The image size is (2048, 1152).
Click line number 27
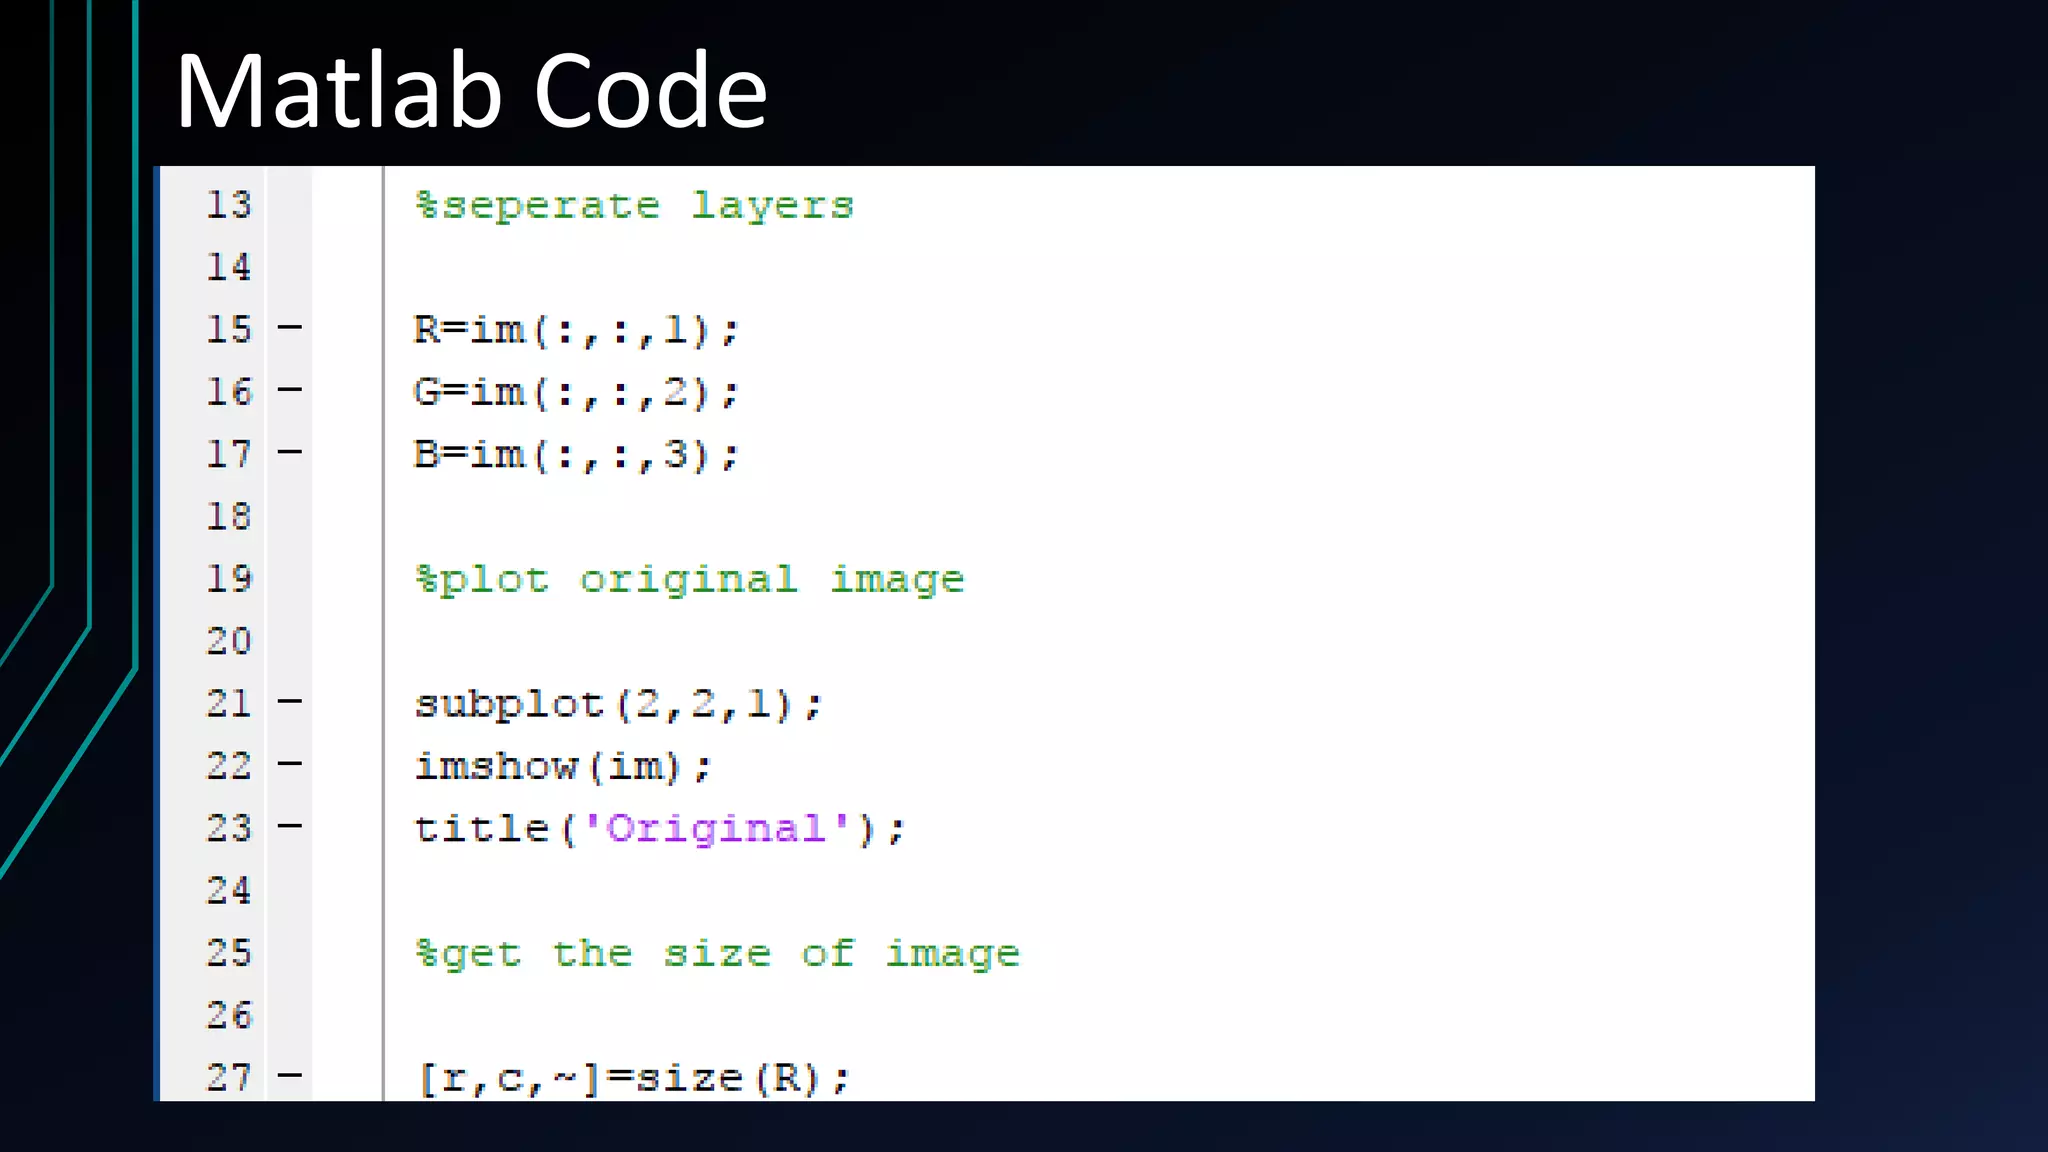(229, 1078)
